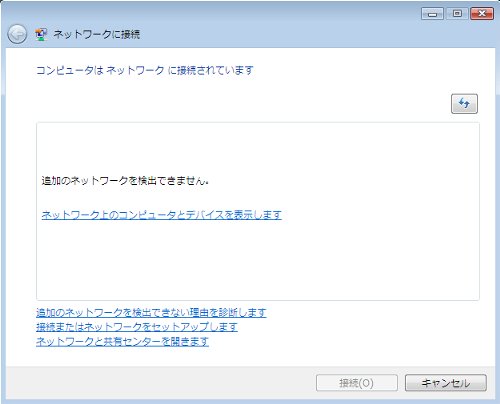Screen dimensions: 500x404
Task: Click the ネットワークに接続 title text
Action: click(97, 34)
